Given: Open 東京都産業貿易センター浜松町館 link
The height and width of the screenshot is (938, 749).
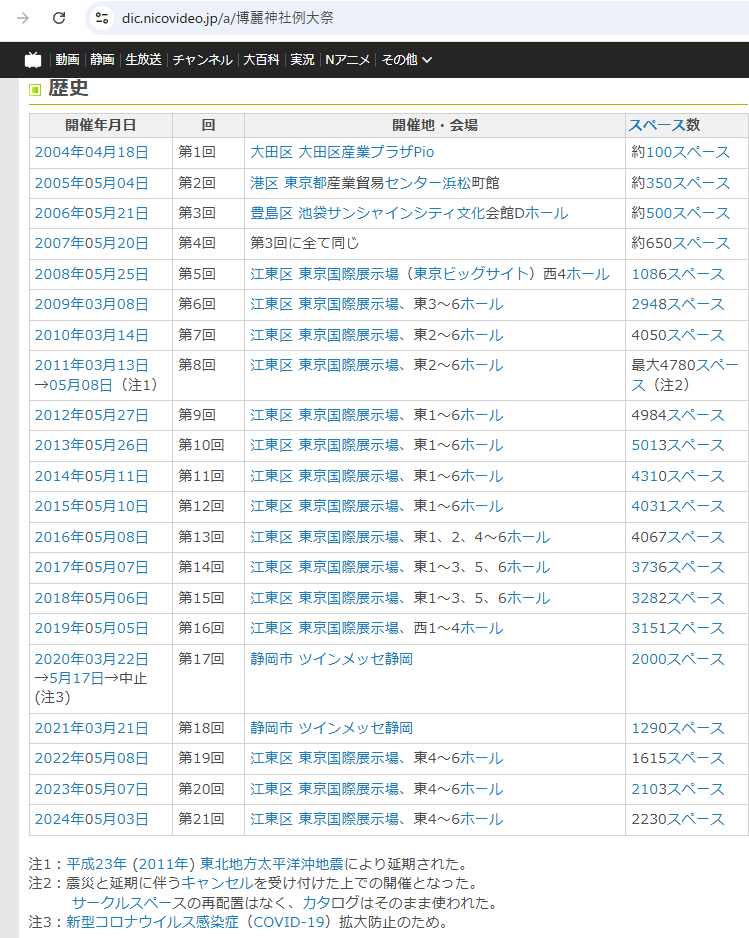Looking at the screenshot, I should (391, 183).
